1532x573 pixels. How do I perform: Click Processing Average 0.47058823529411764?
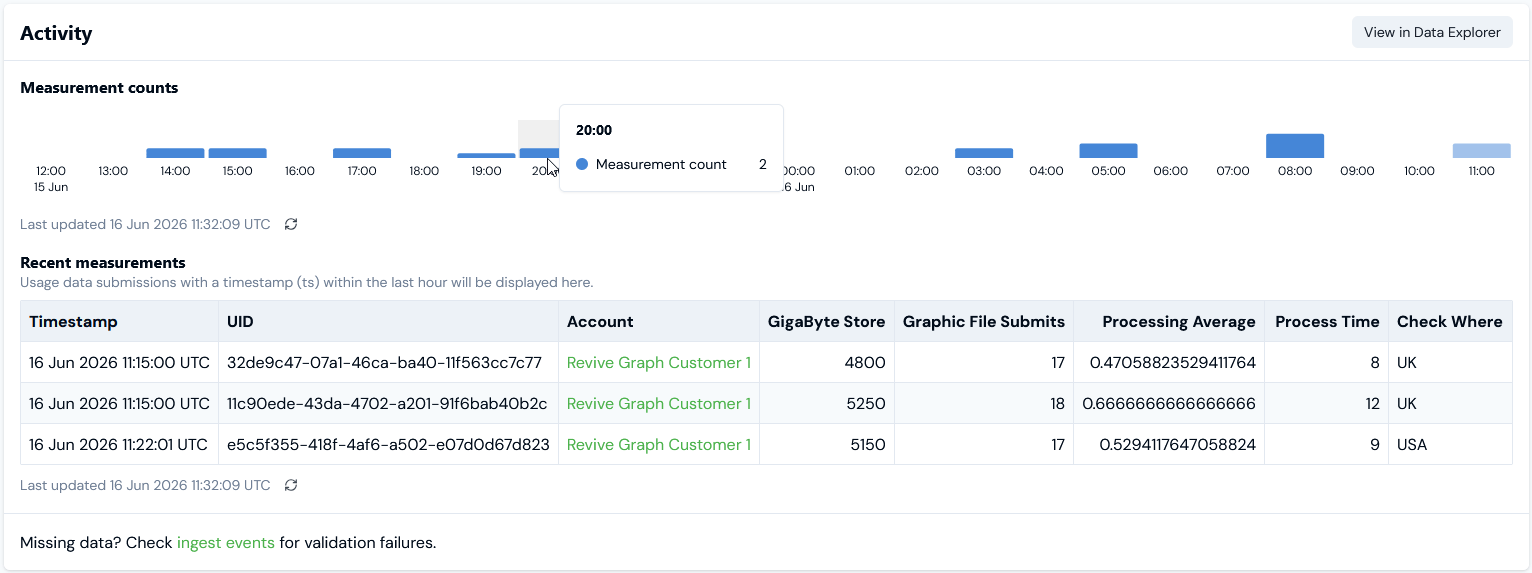point(1172,363)
